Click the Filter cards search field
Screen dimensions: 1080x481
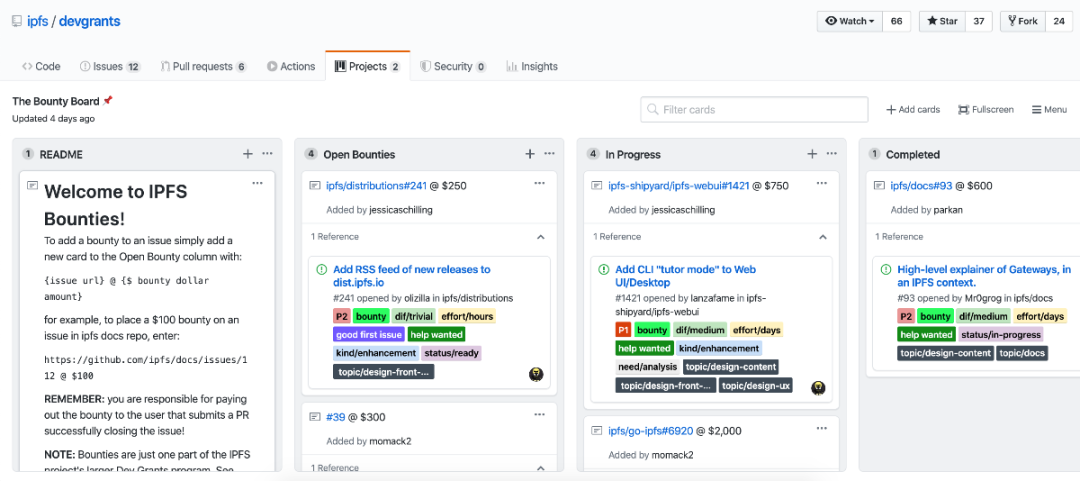coord(754,110)
